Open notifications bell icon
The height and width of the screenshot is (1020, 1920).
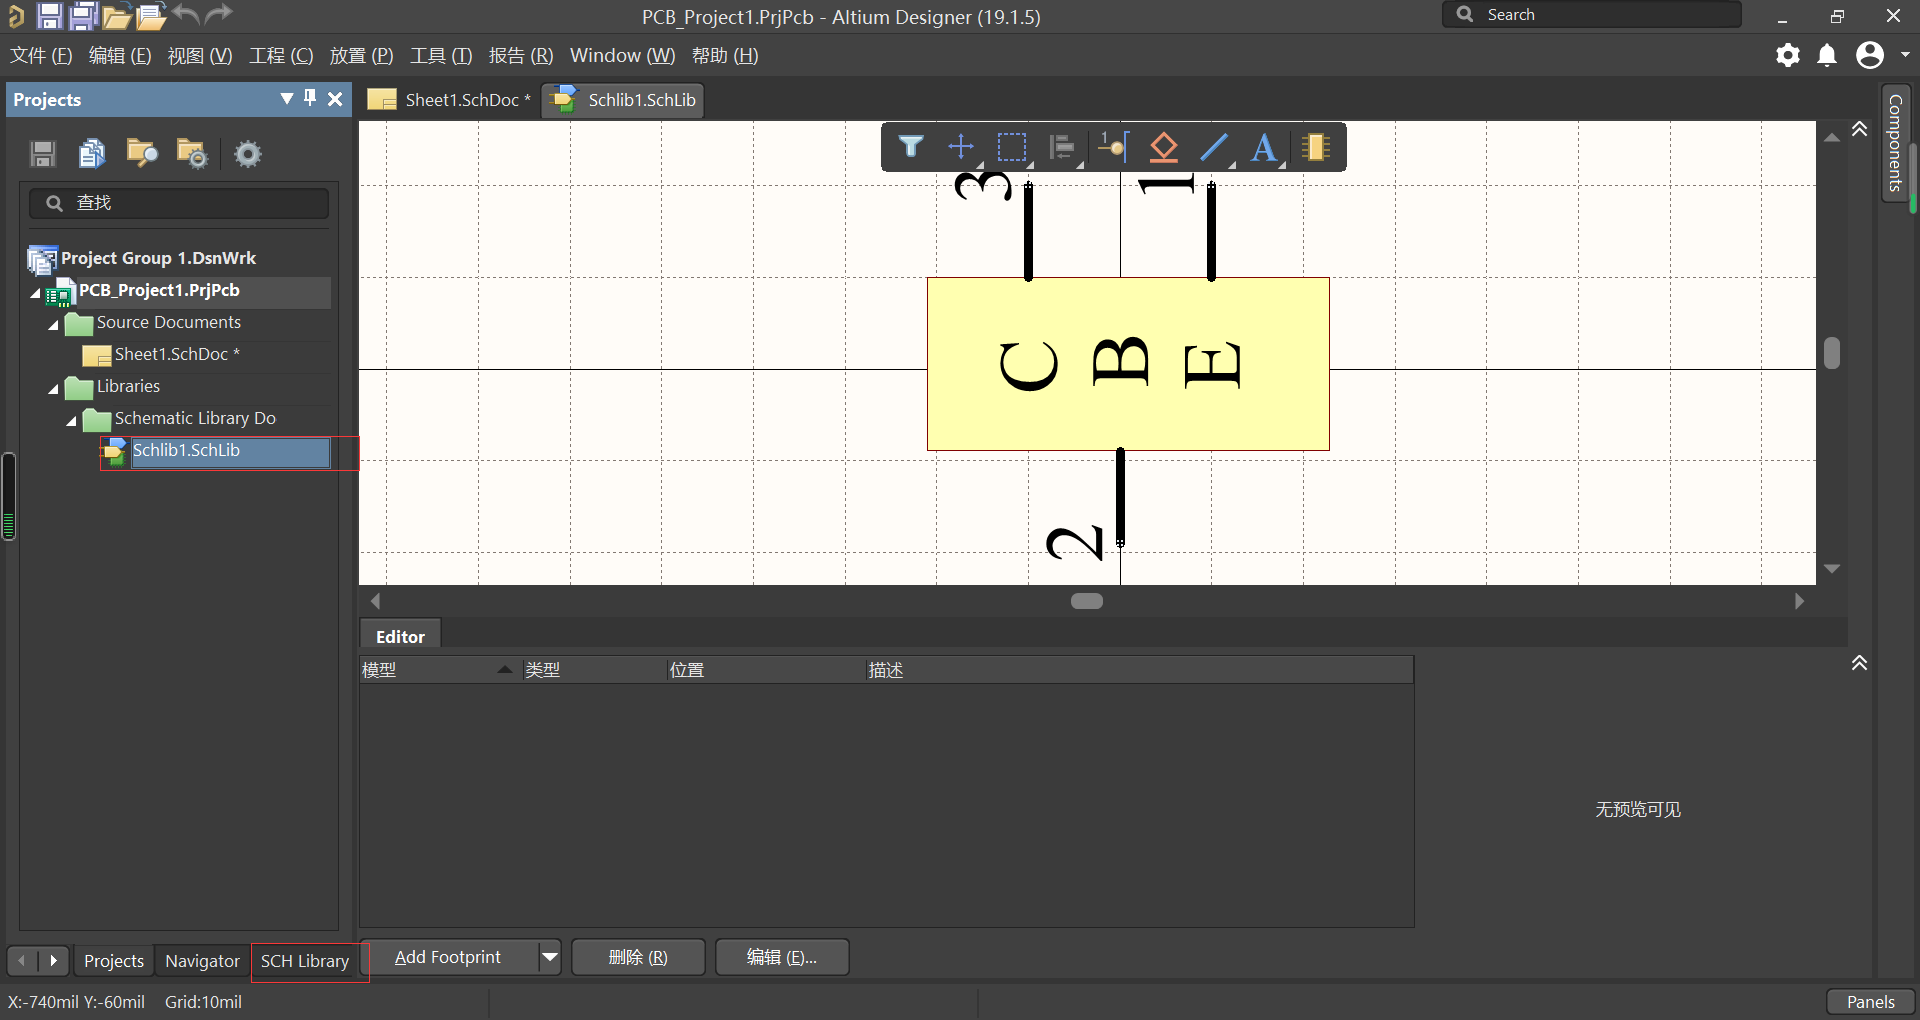click(1827, 55)
